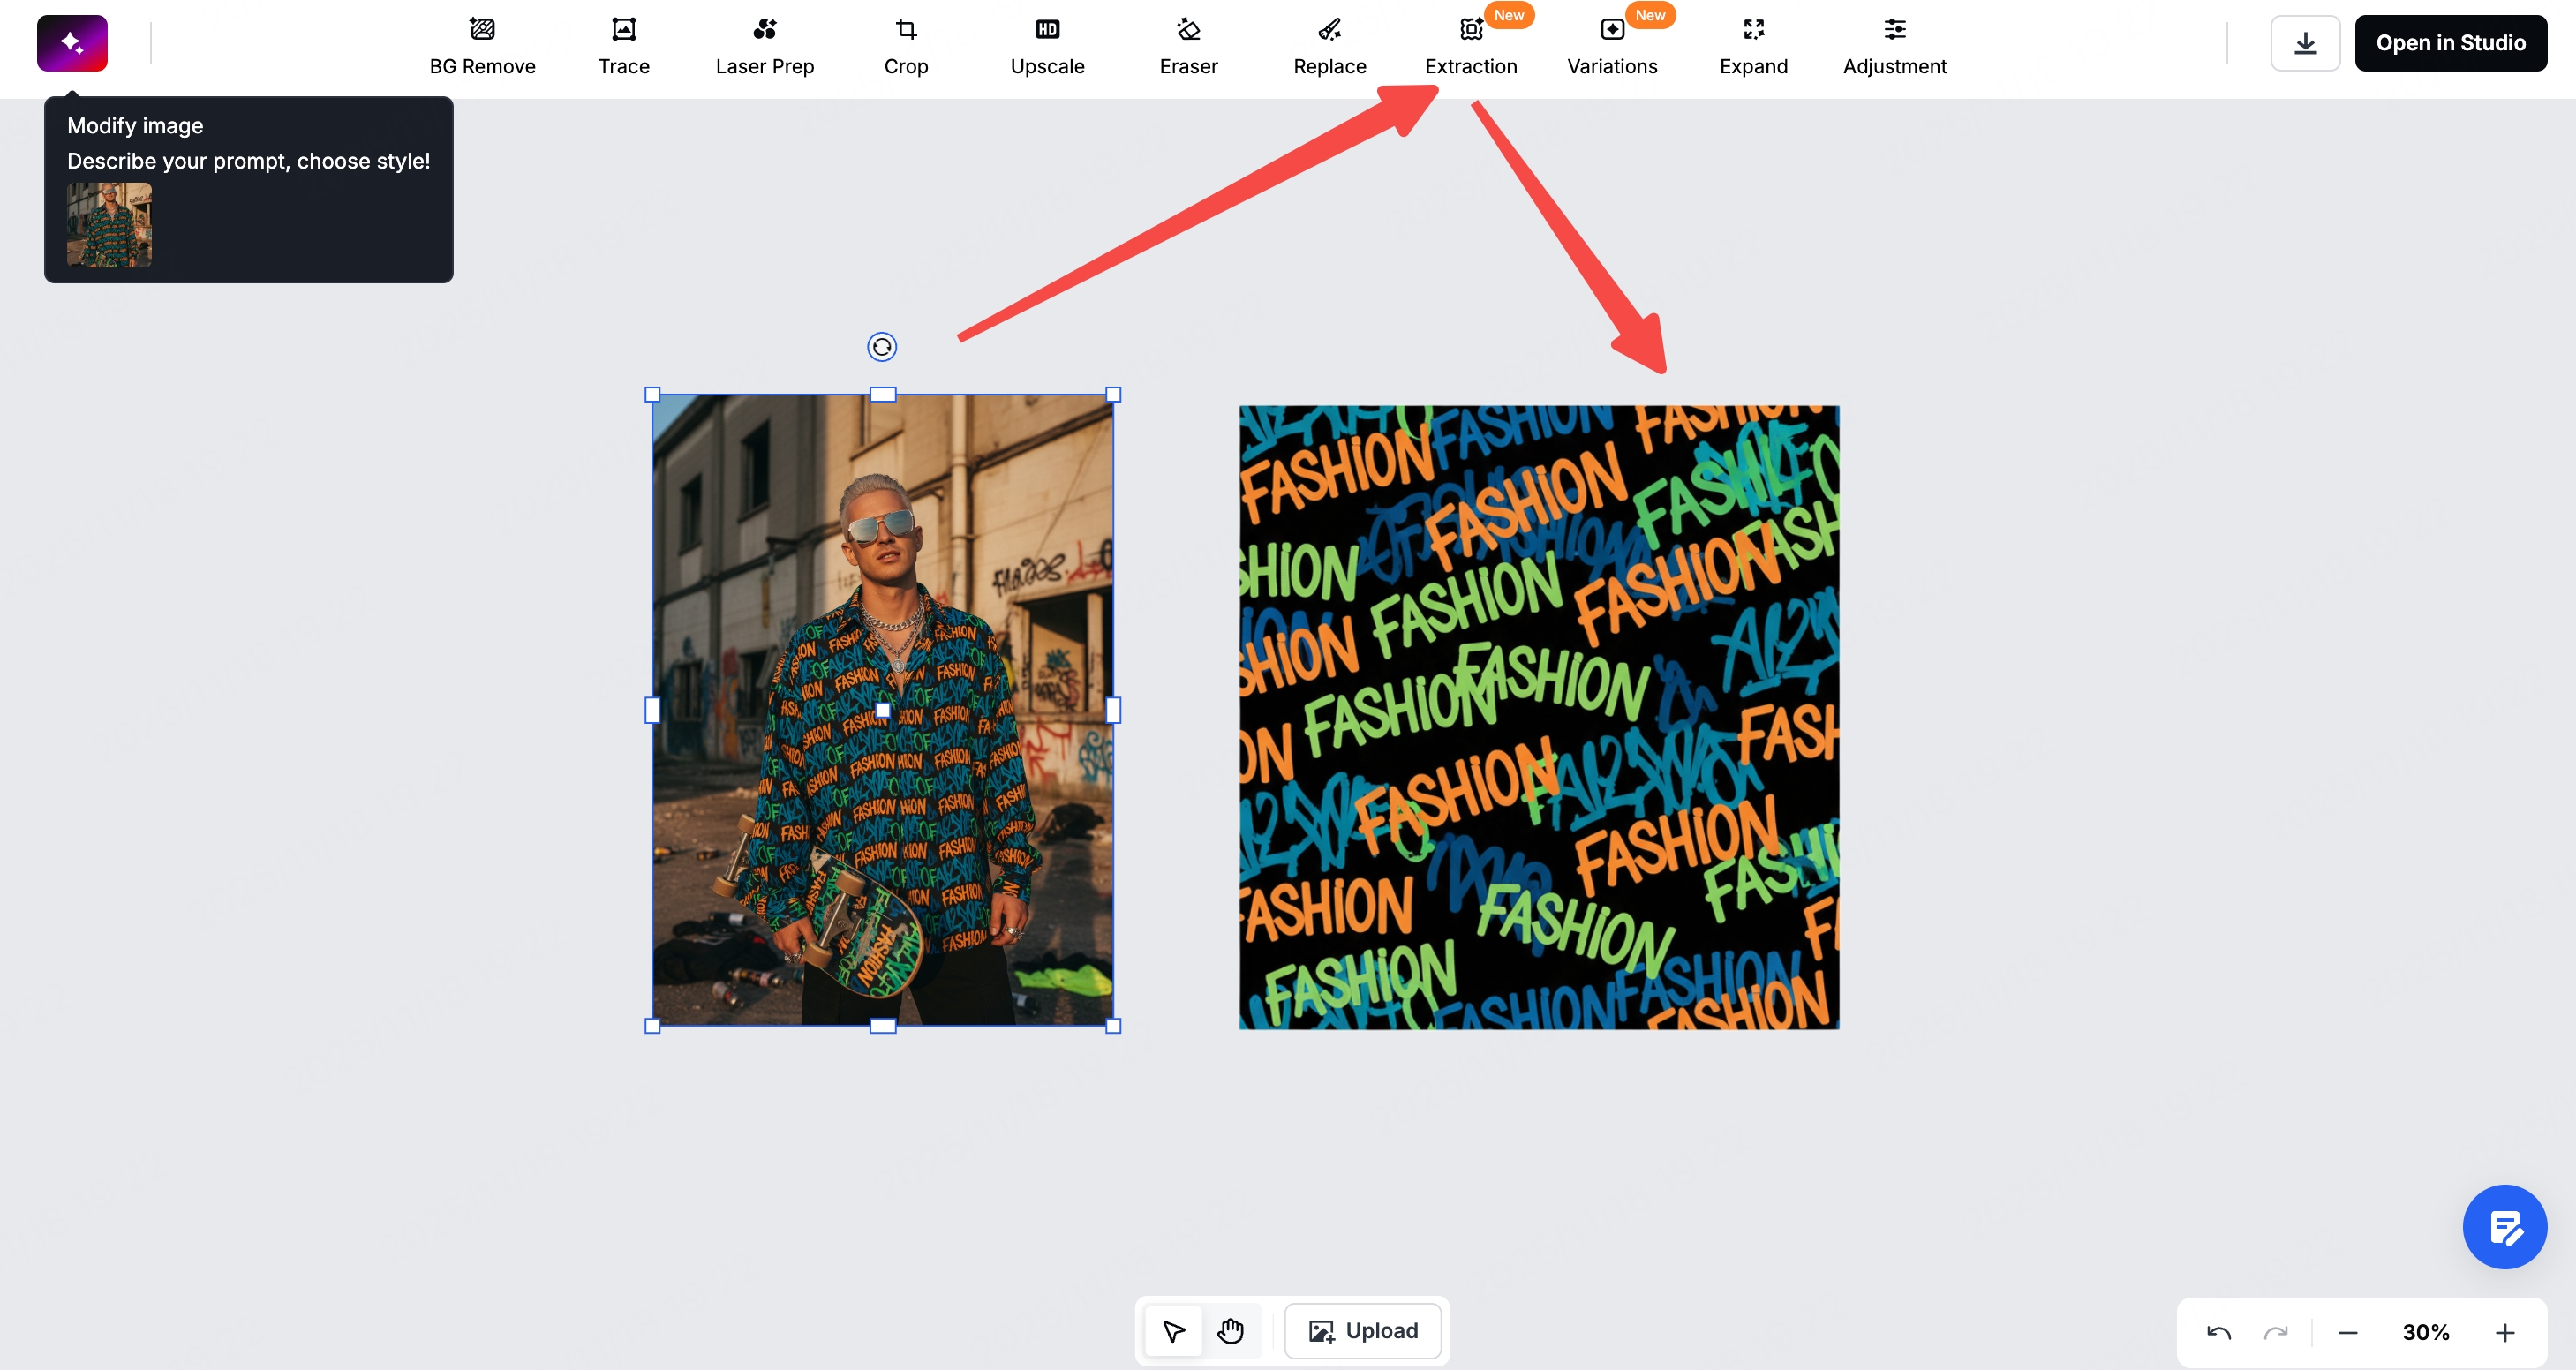Open the Adjustment settings
Screen dimensions: 2576x1370
point(1894,47)
